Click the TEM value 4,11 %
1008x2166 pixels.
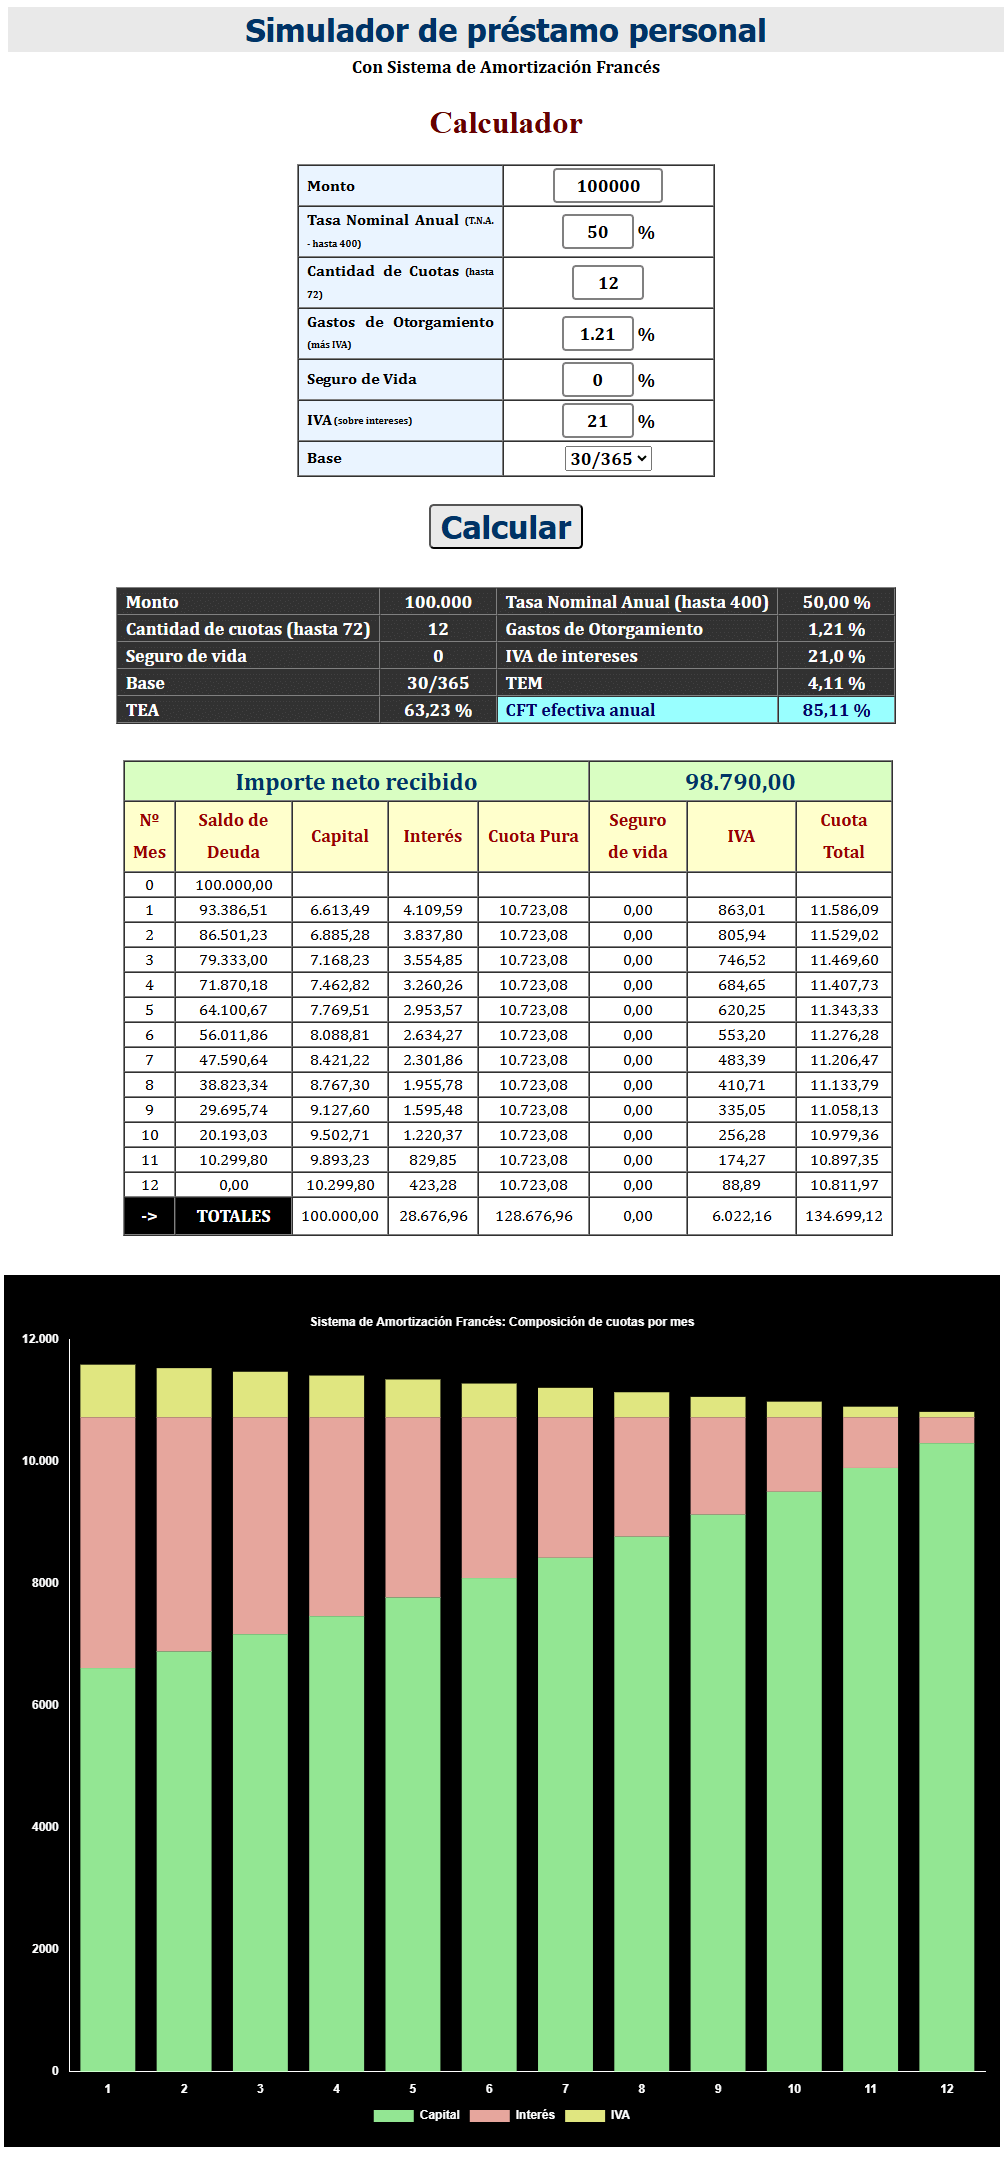pyautogui.click(x=836, y=683)
